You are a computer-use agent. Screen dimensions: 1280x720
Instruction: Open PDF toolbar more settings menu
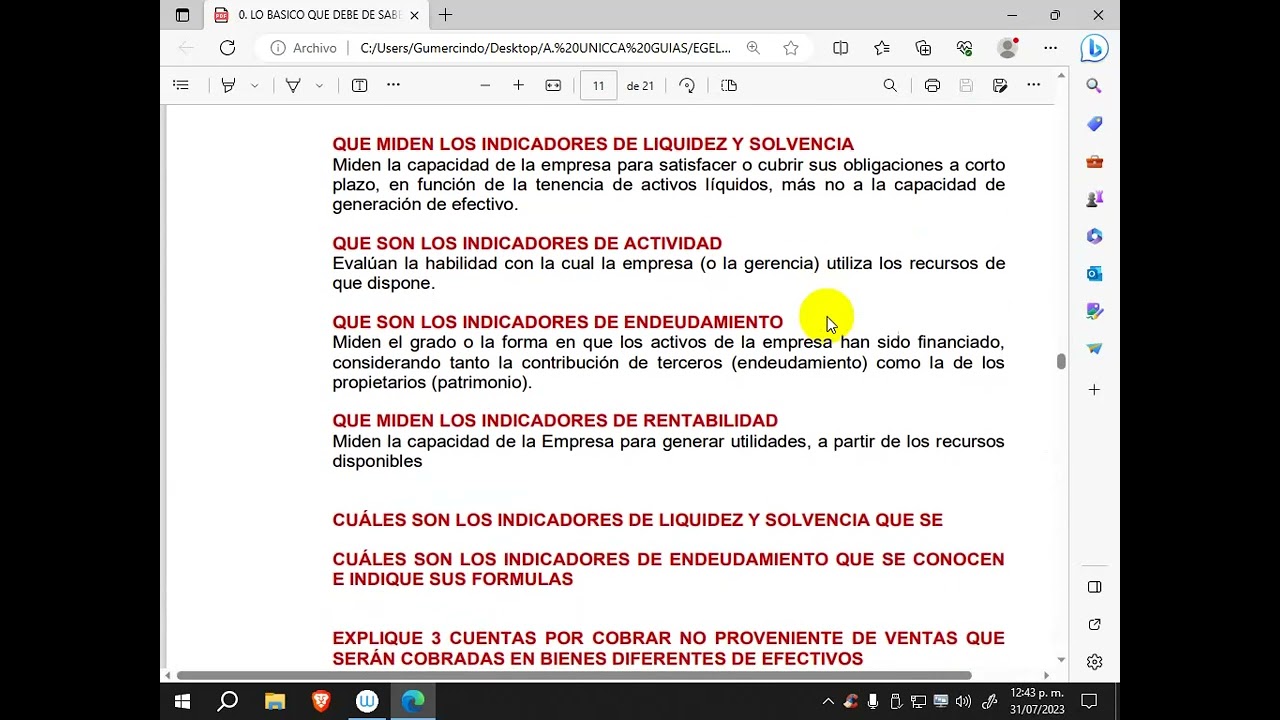(x=1034, y=85)
